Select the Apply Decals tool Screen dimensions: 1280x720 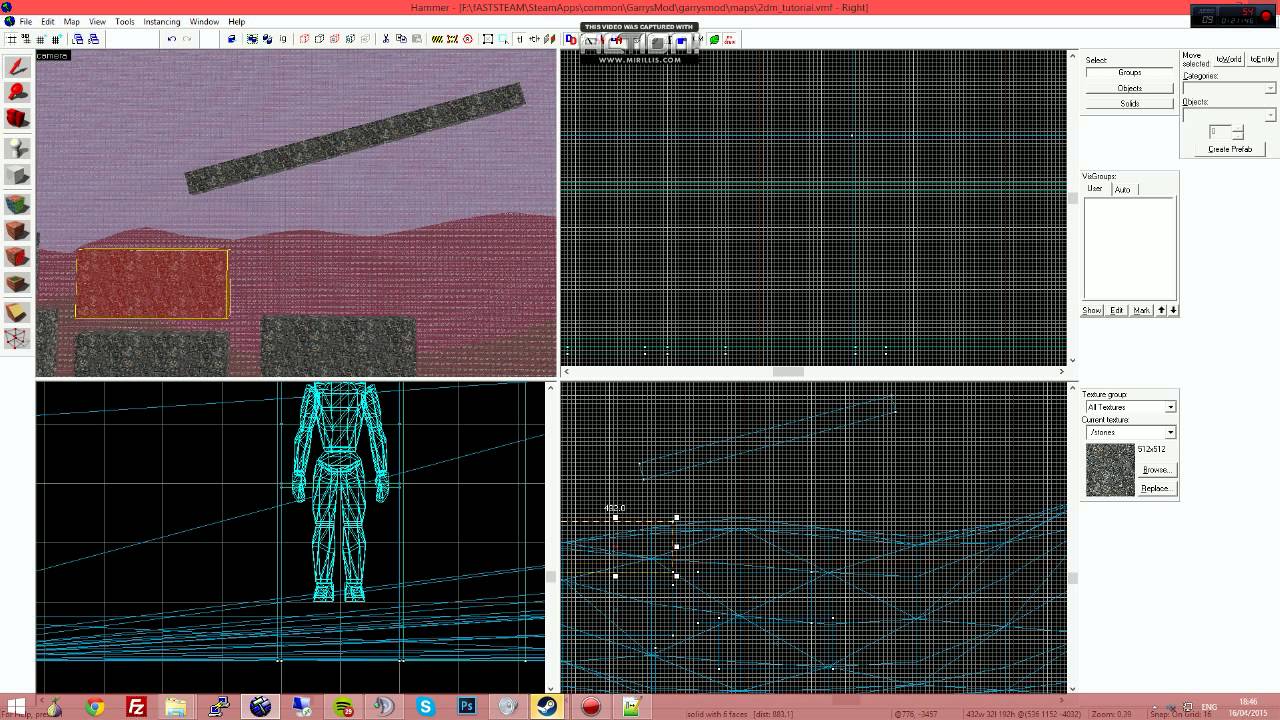click(17, 257)
